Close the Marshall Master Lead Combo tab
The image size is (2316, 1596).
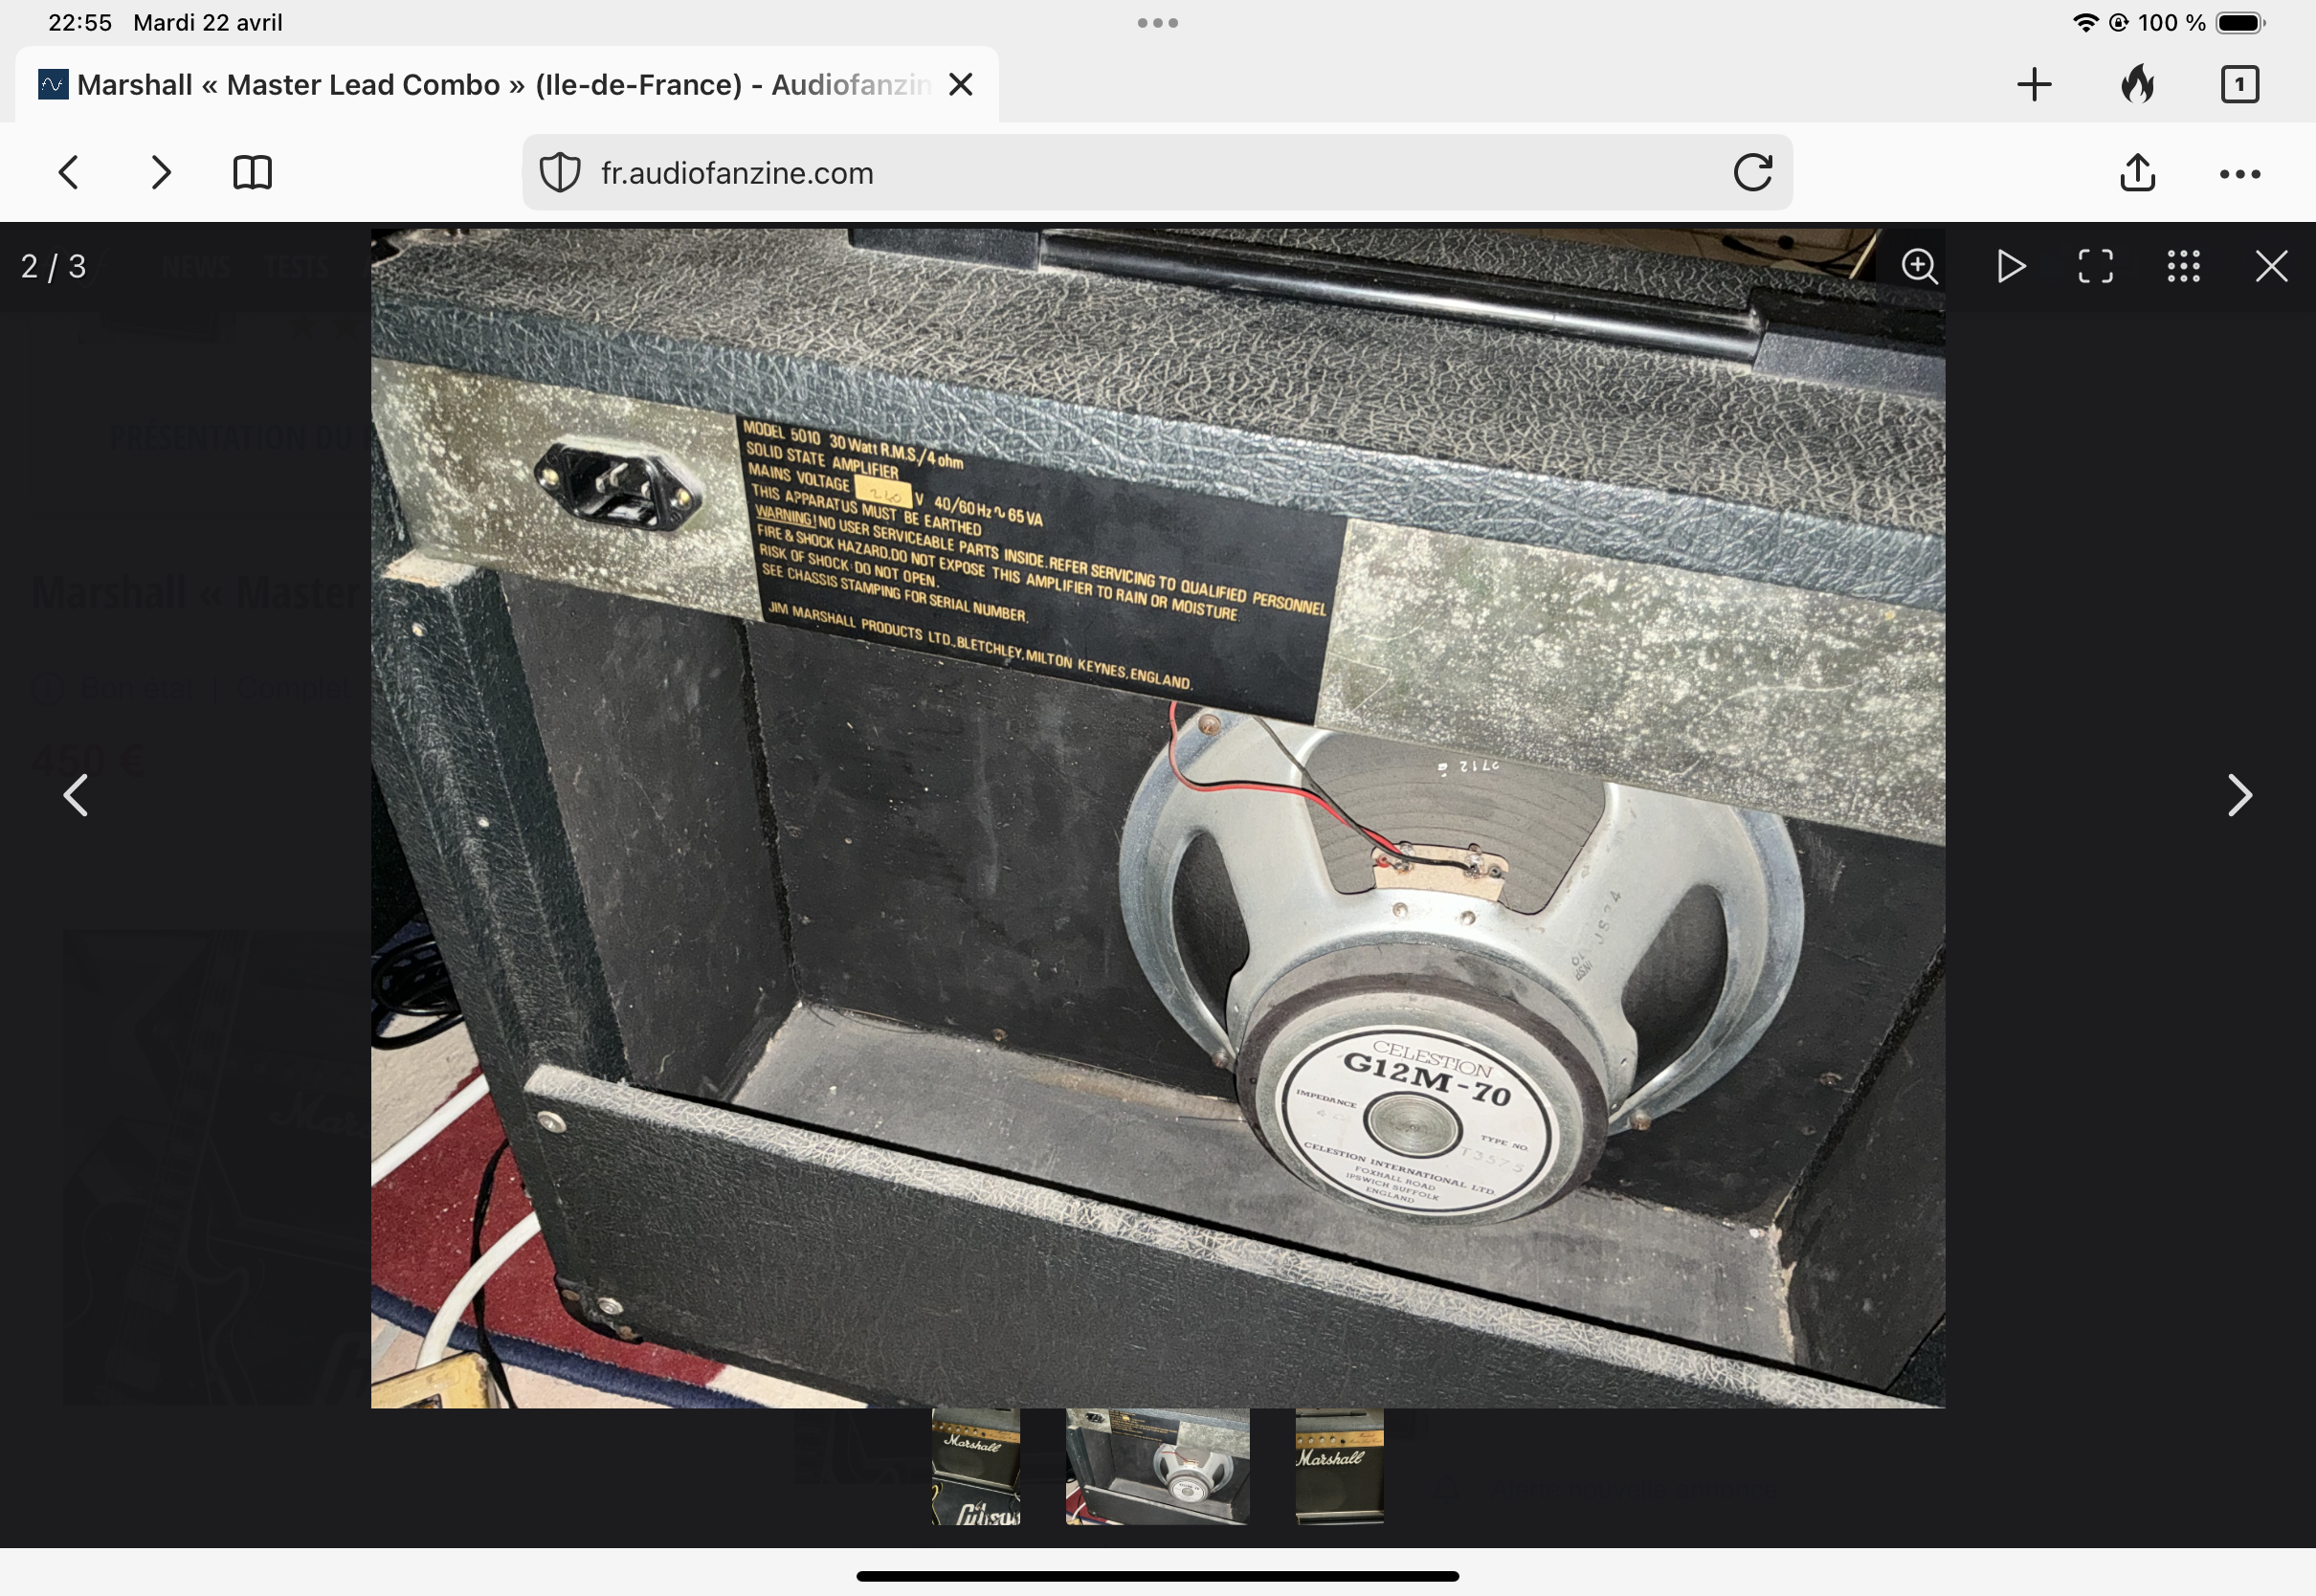pos(960,85)
